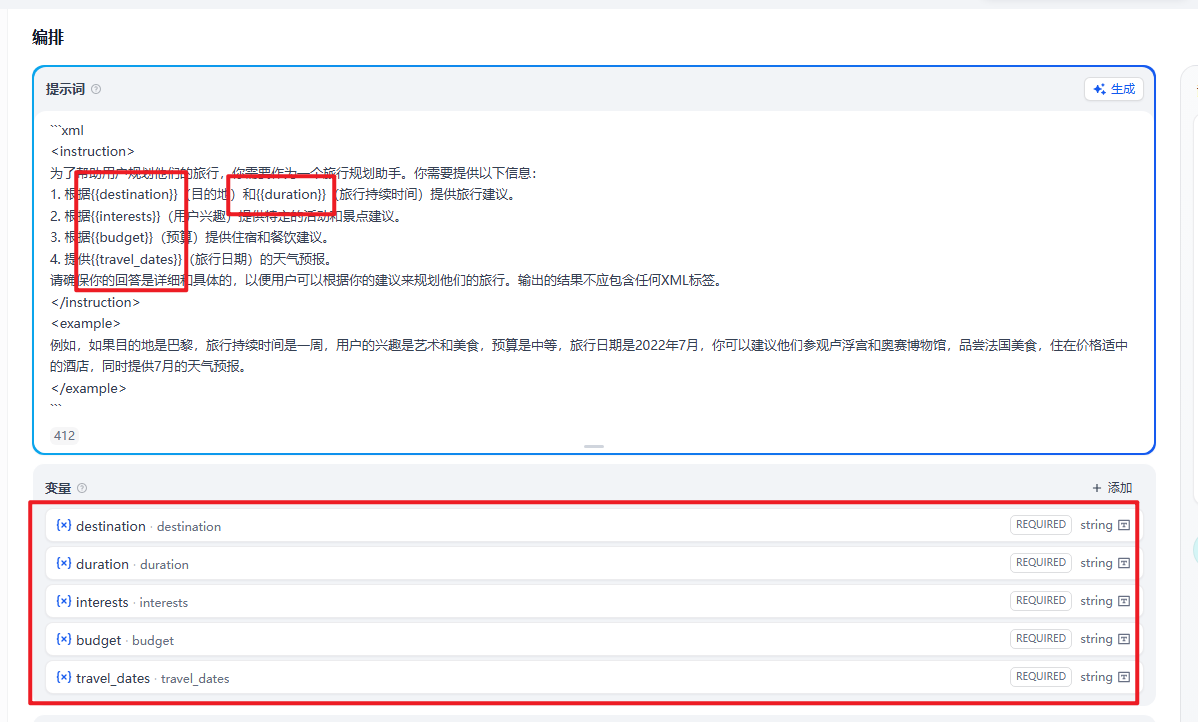Click the help icon next to 提示词

(96, 89)
